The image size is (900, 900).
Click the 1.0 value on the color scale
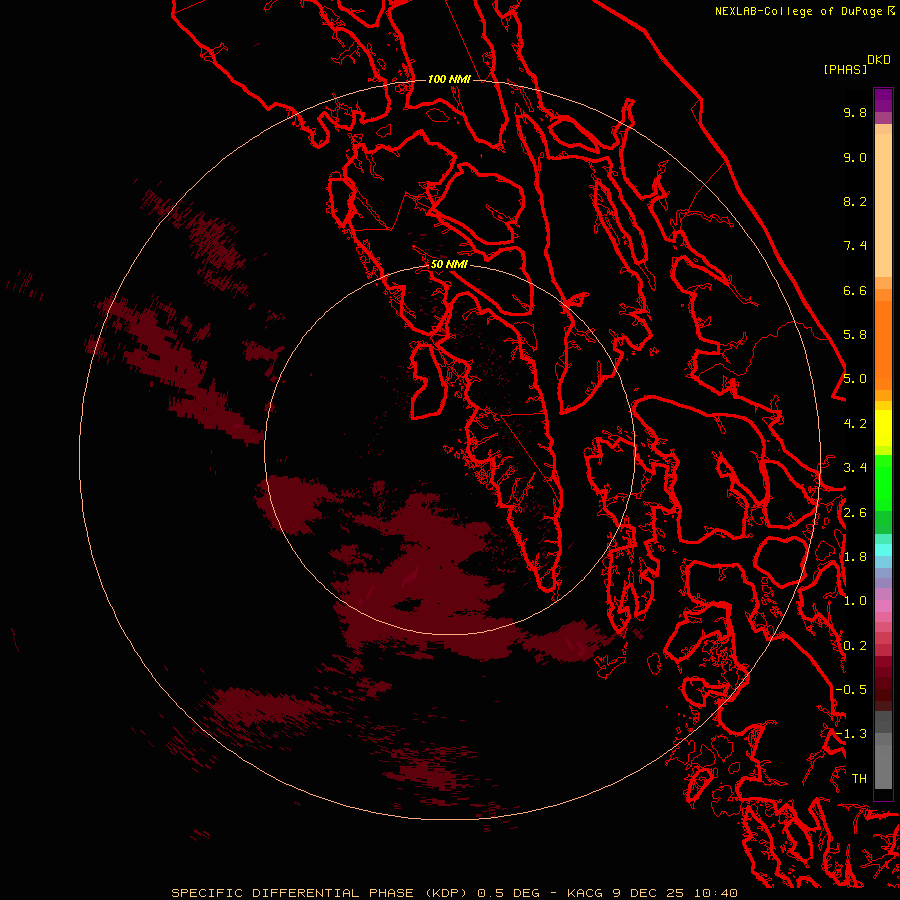[855, 601]
